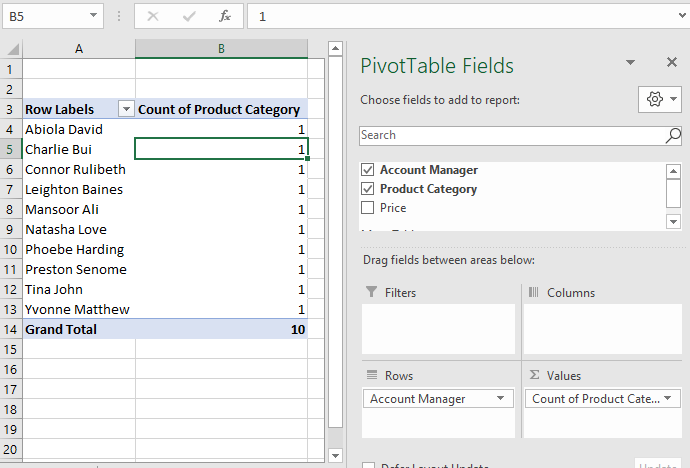Select the Grand Total cell
The image size is (690, 468).
(x=78, y=329)
